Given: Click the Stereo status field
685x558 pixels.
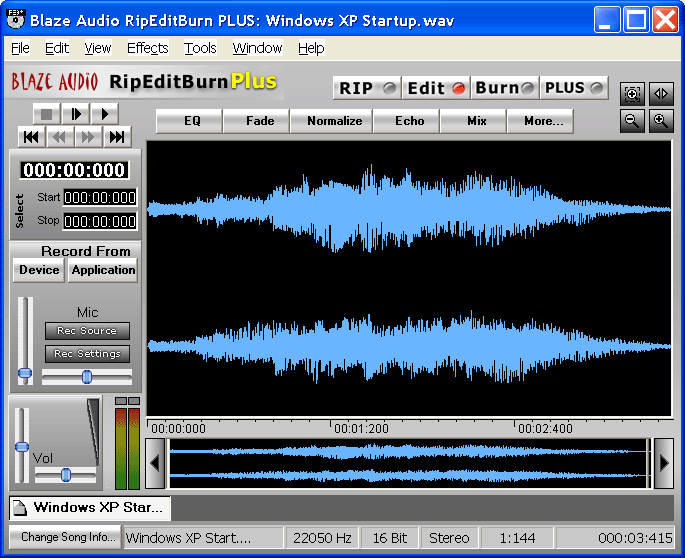Looking at the screenshot, I should click(449, 538).
